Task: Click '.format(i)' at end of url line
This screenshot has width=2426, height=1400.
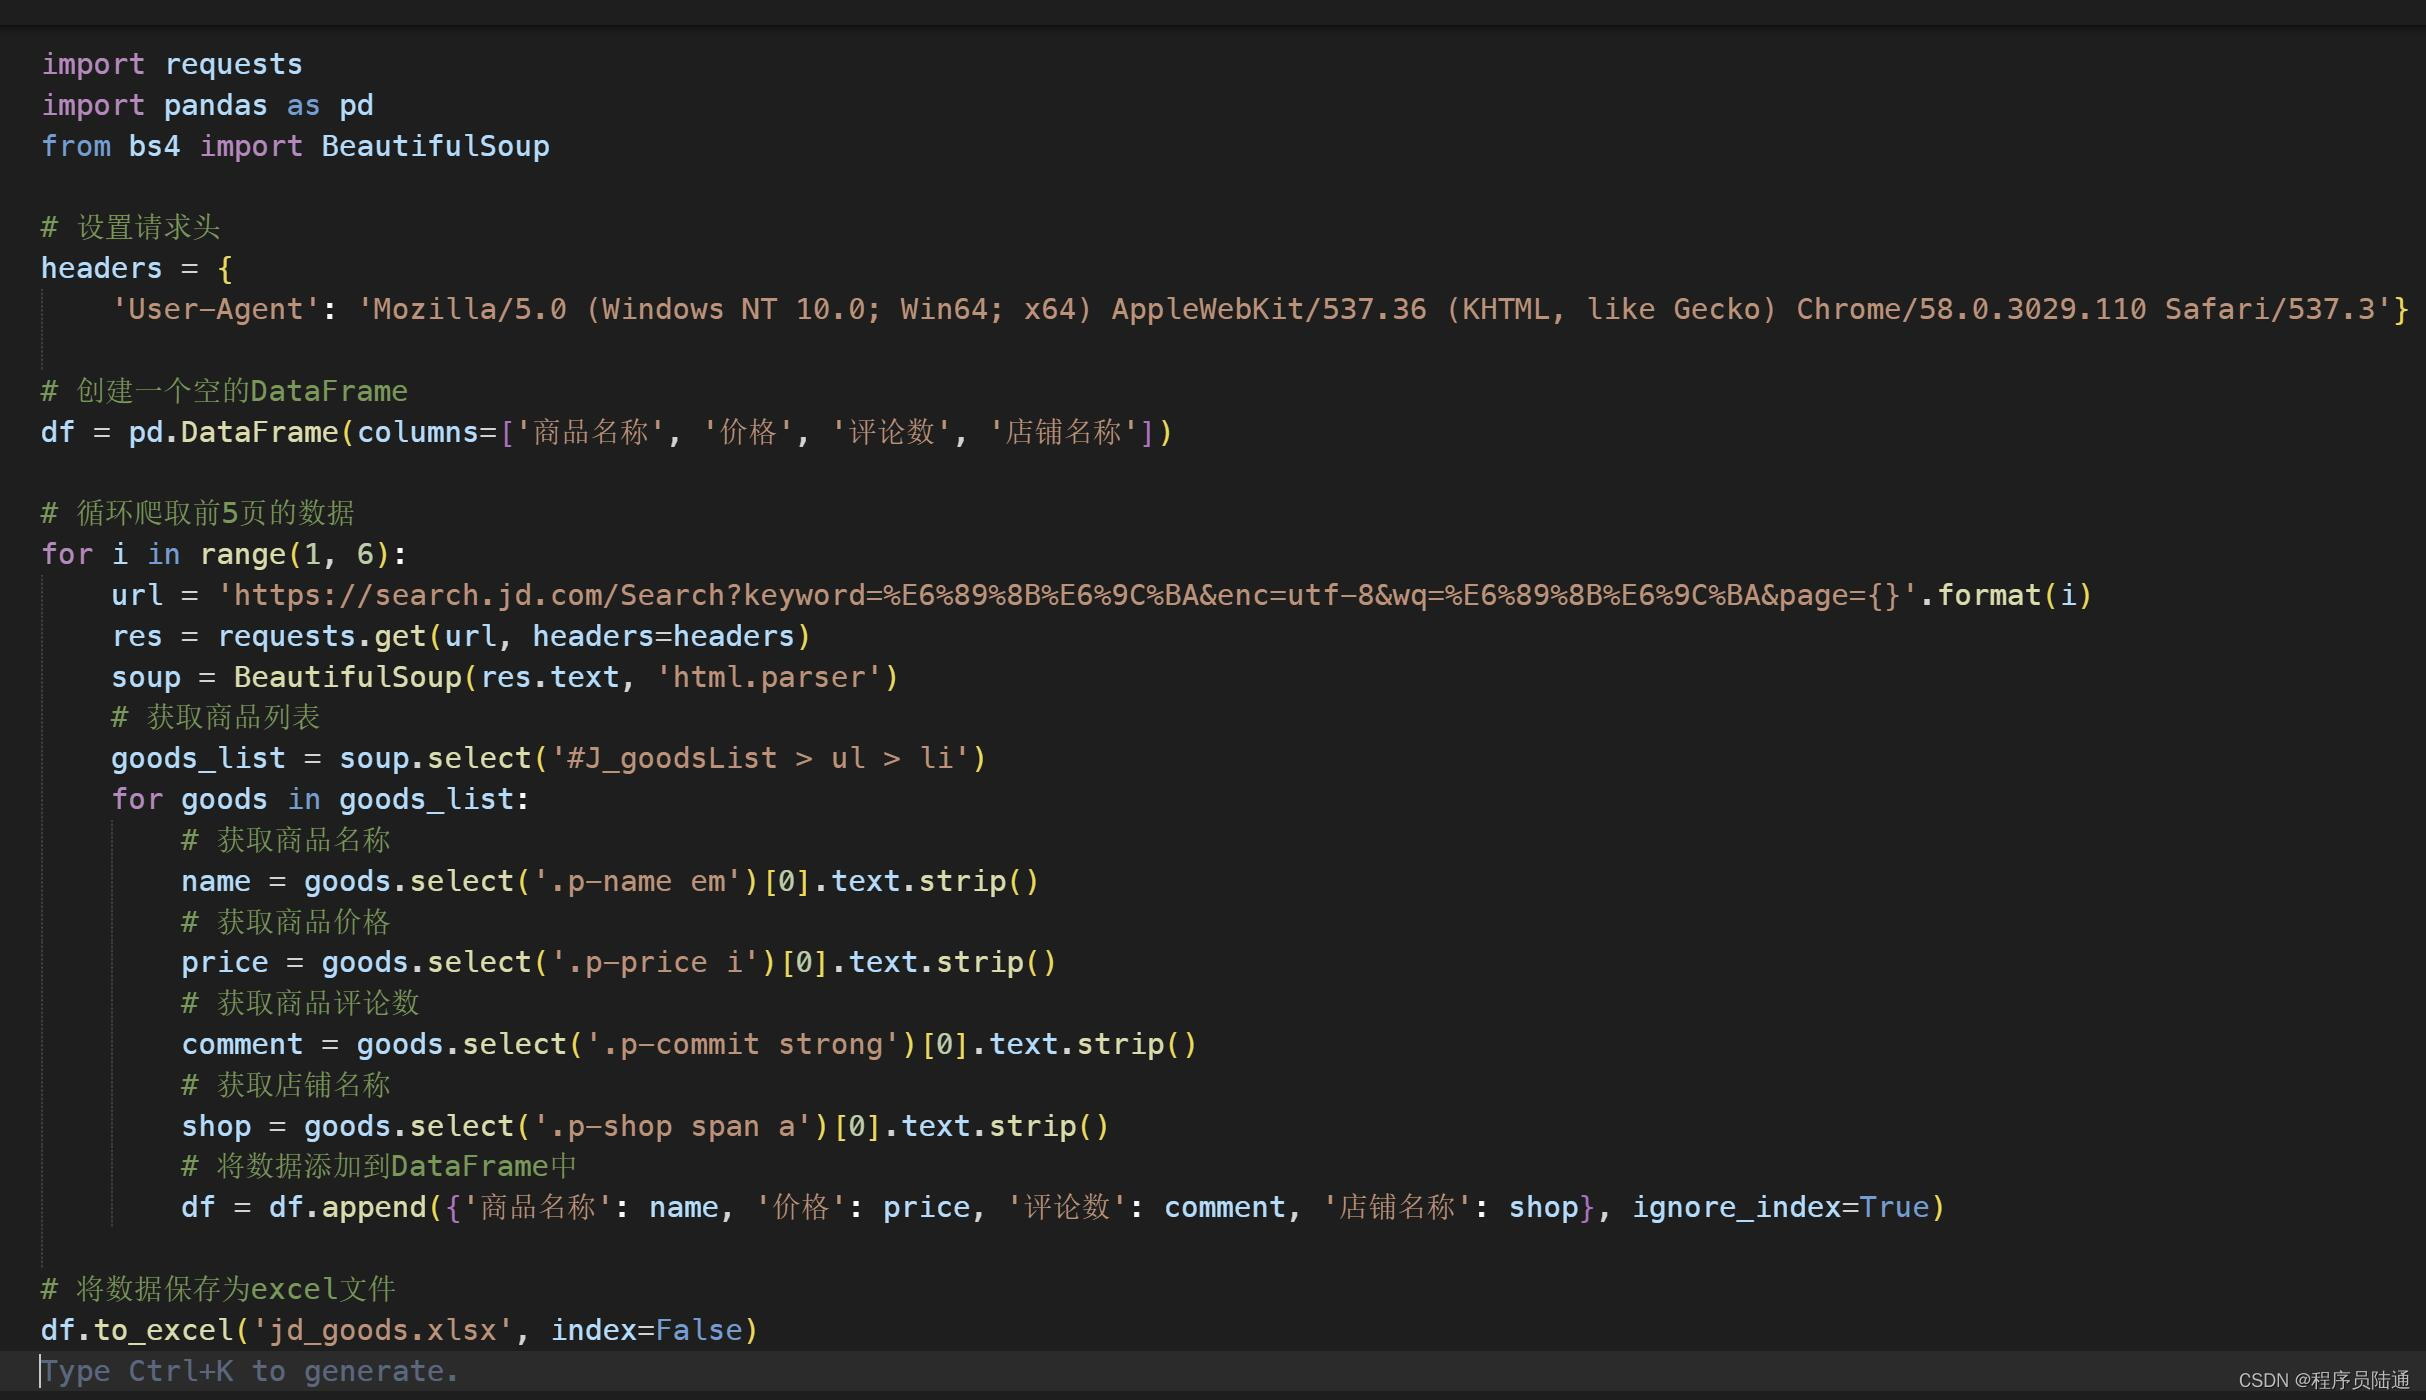Action: coord(2006,595)
